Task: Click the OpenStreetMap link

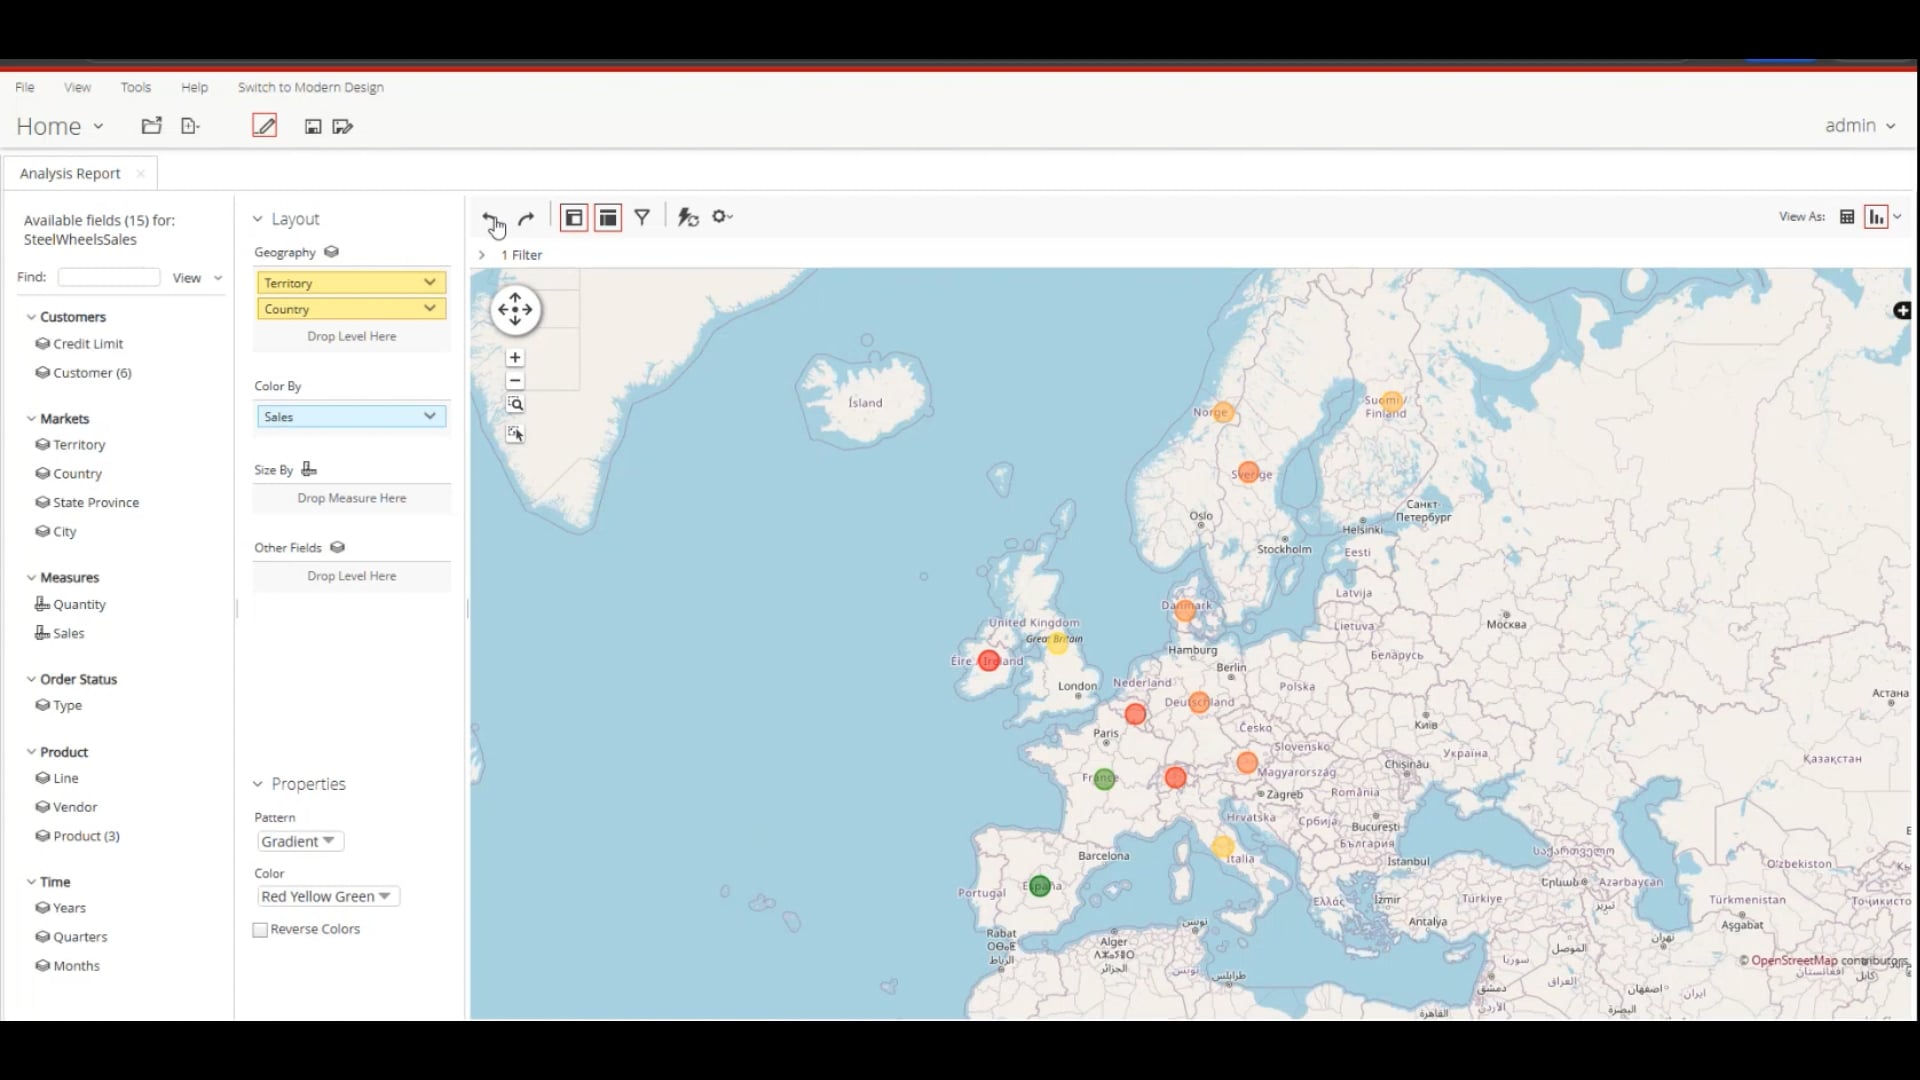Action: (1793, 961)
